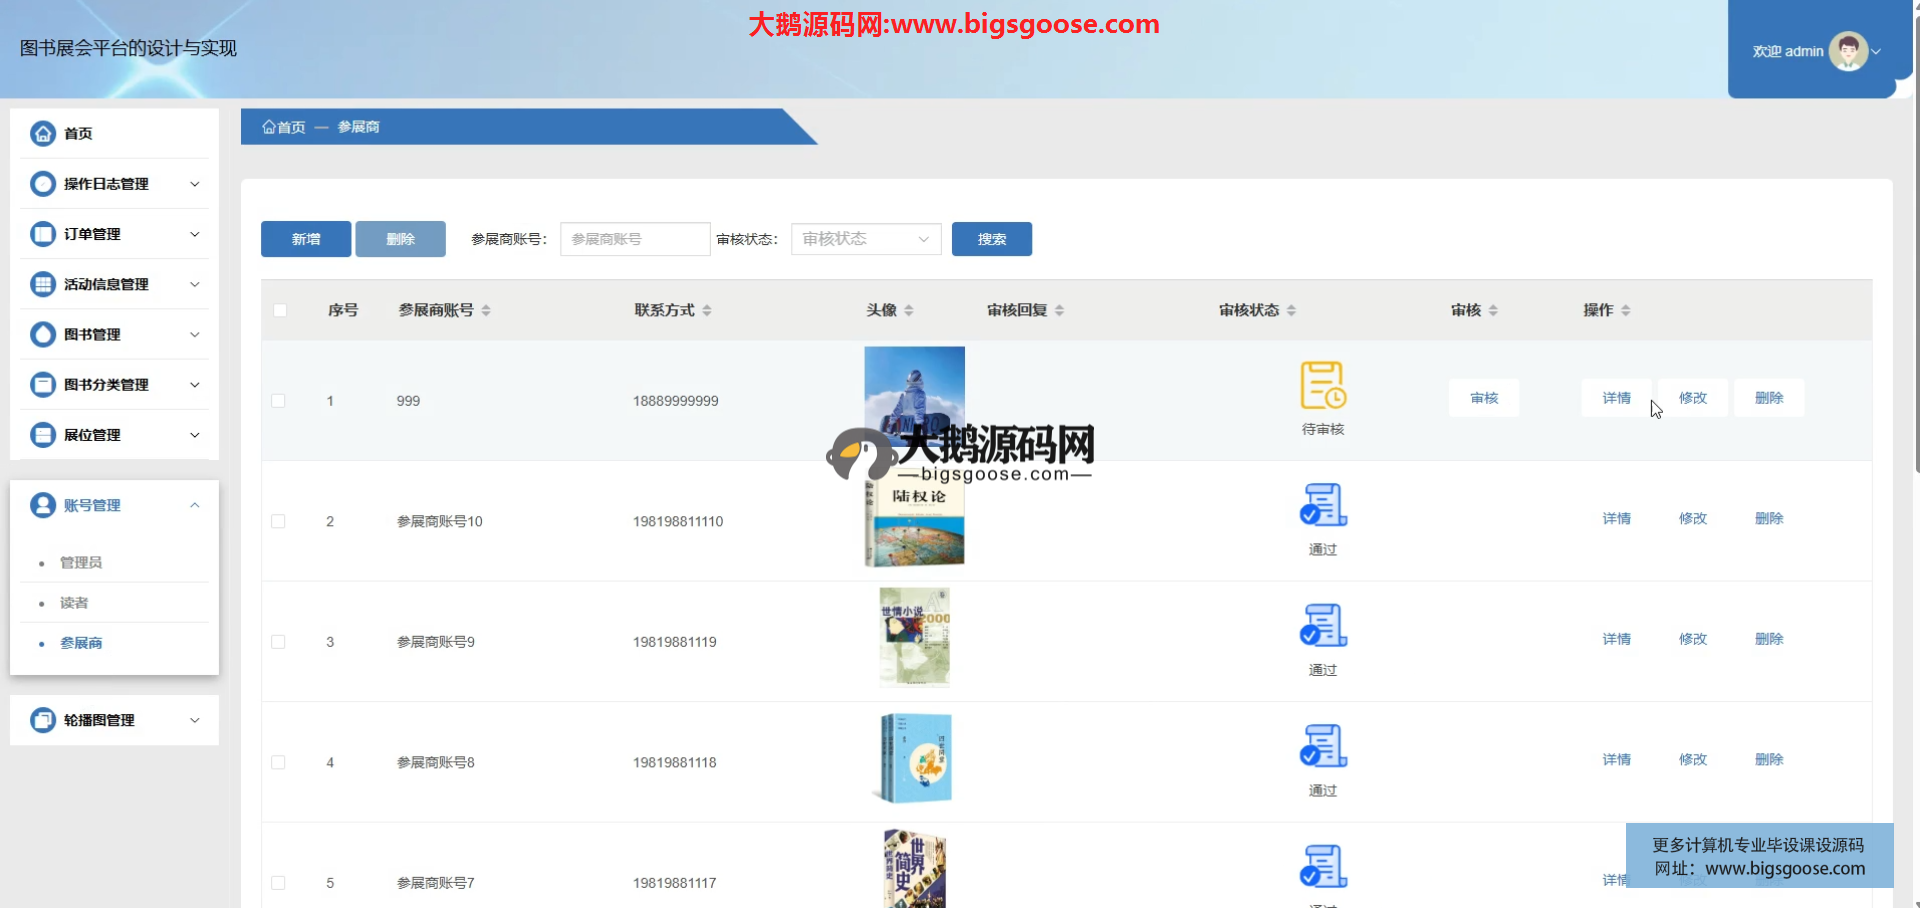
Task: Select the checkbox for 参展商账号9 row
Action: pyautogui.click(x=278, y=642)
